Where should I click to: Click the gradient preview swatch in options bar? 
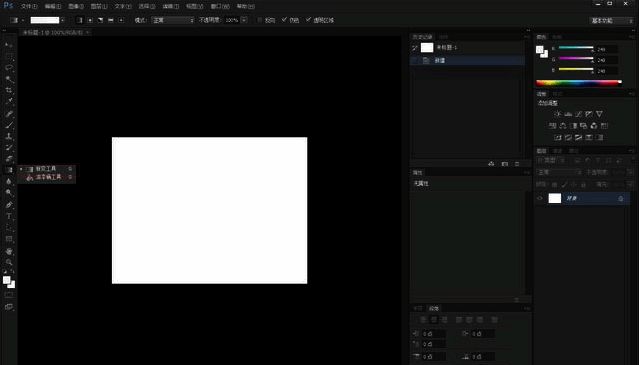(45, 20)
